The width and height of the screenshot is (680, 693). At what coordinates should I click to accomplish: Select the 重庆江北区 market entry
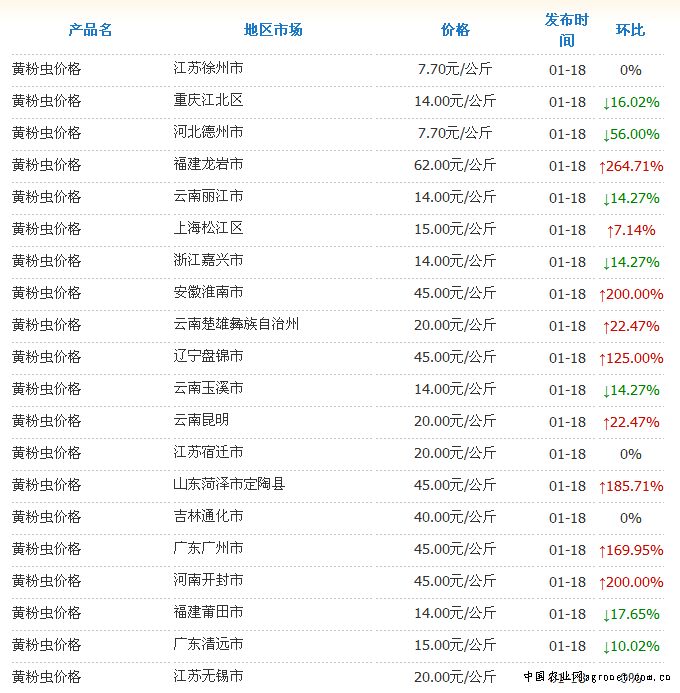click(208, 102)
